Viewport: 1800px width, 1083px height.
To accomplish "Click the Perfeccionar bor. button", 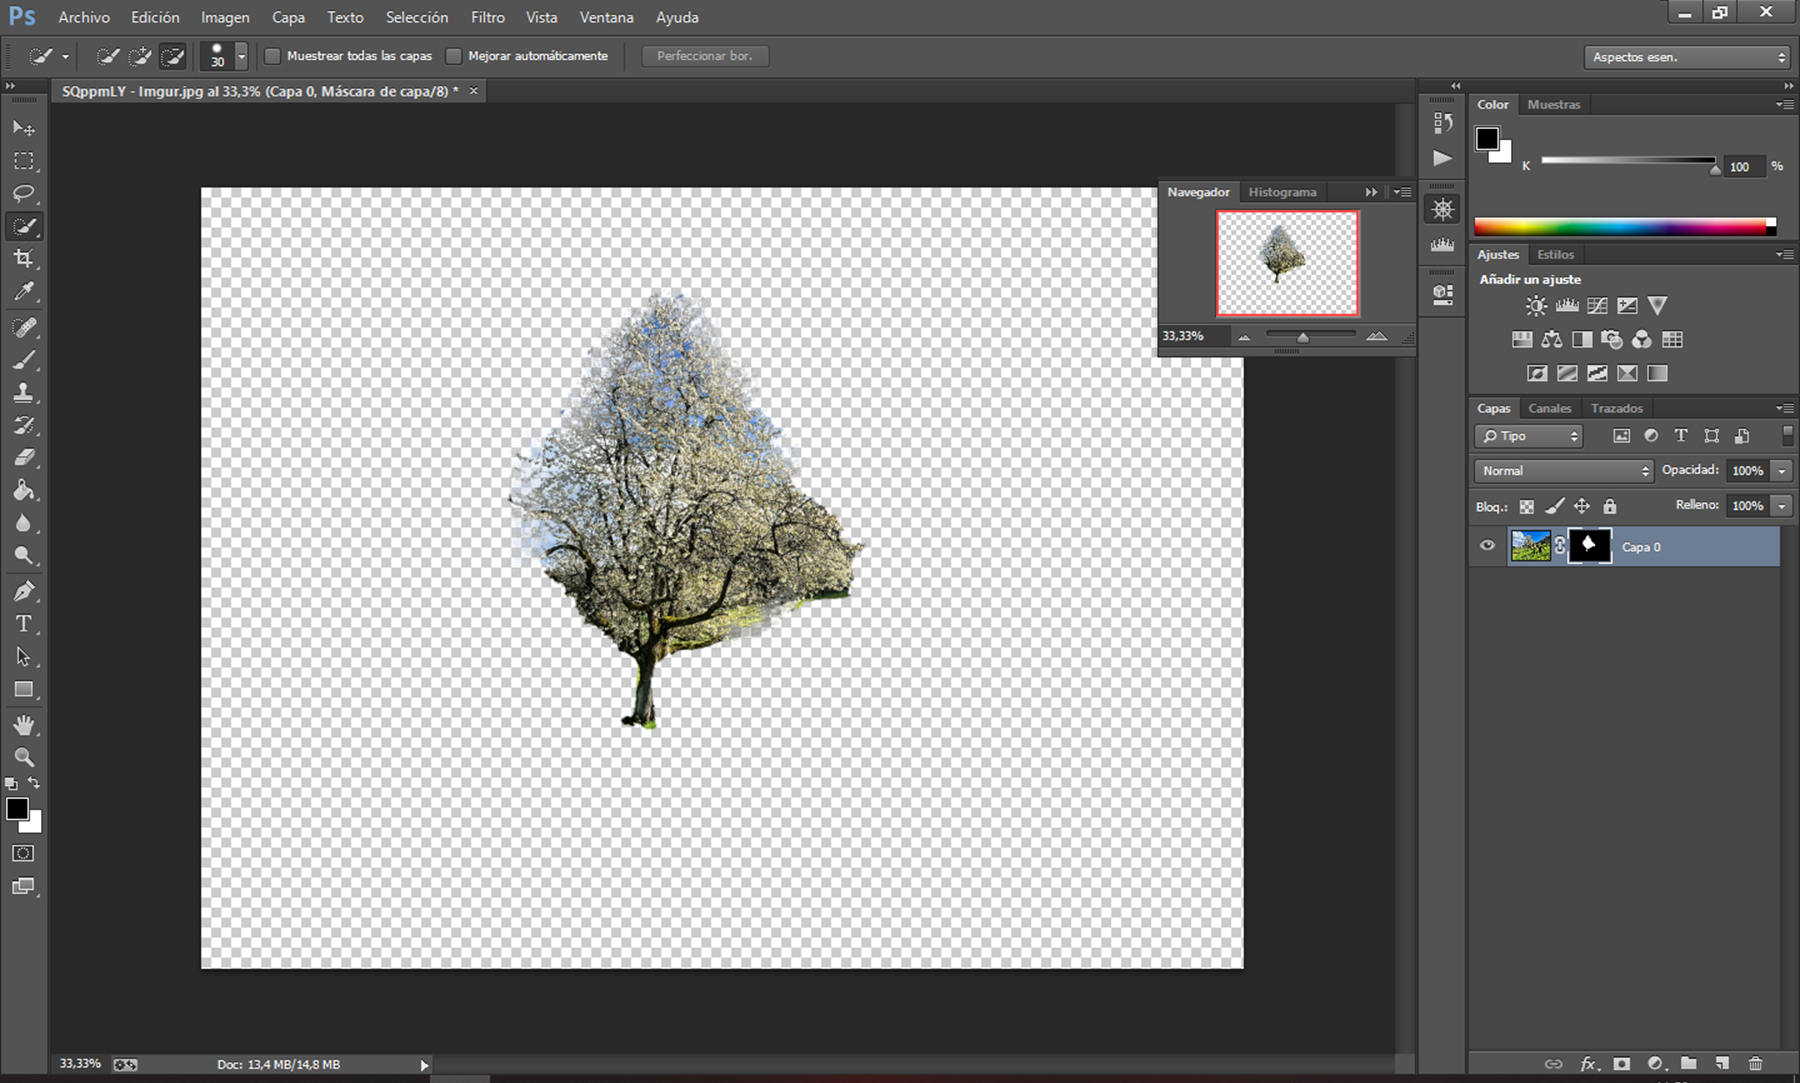I will click(705, 56).
